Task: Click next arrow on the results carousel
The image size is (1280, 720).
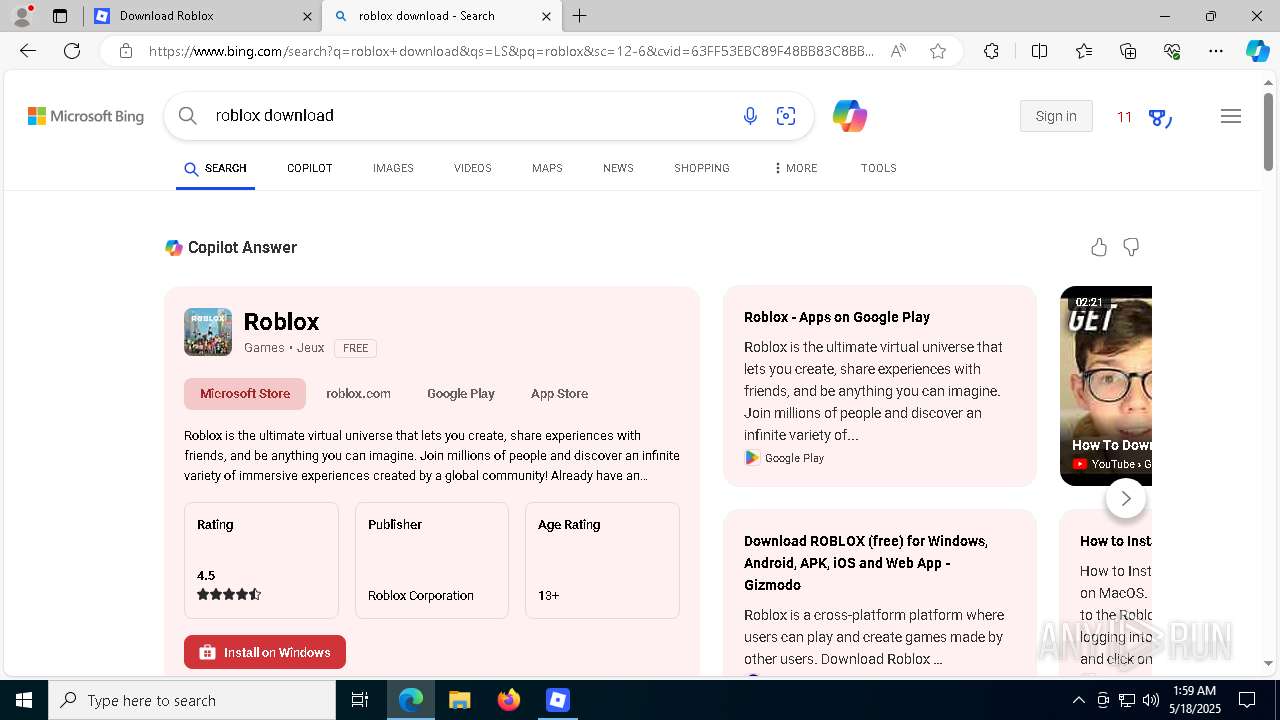Action: tap(1126, 498)
